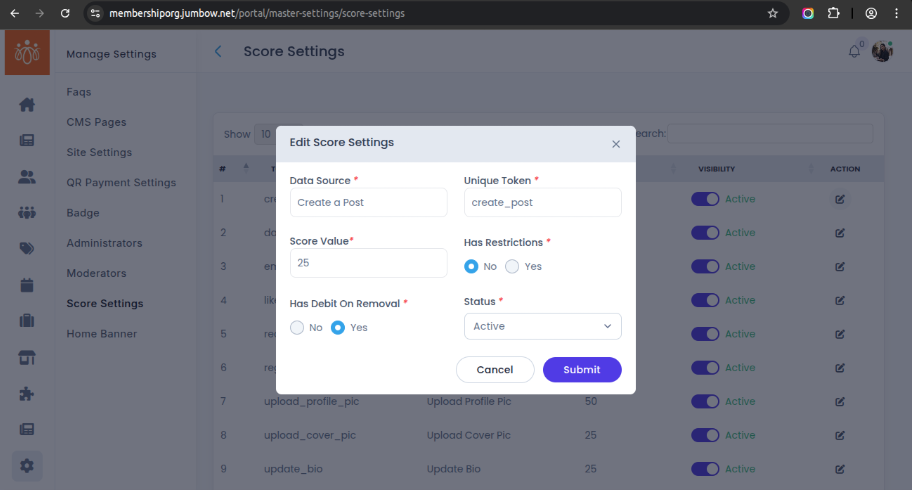Open the Status dropdown

[x=542, y=327]
